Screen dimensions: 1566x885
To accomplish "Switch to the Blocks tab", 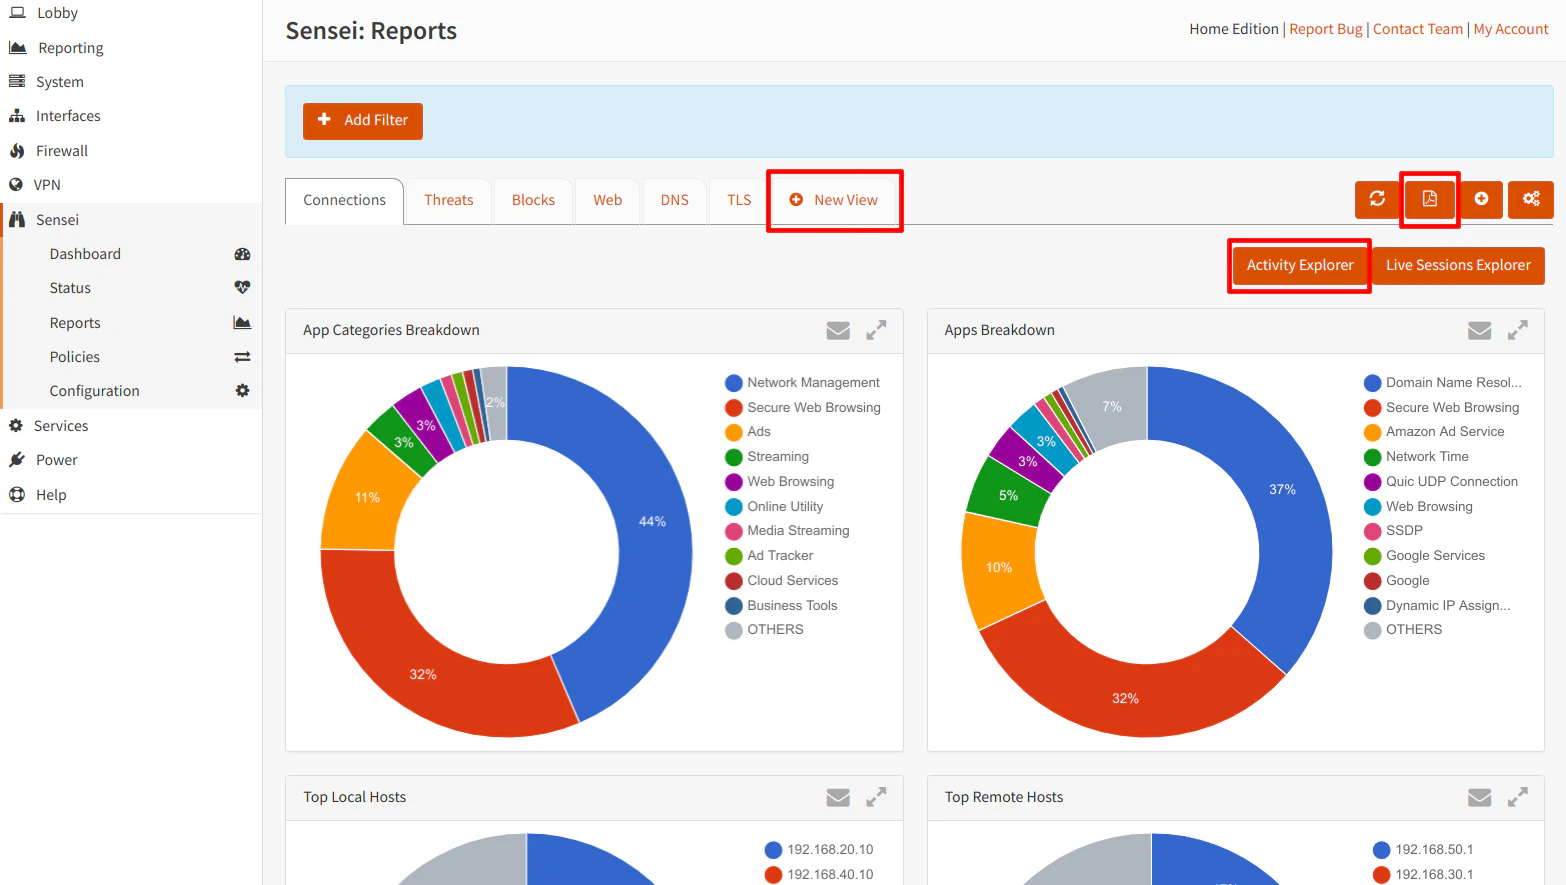I will [533, 201].
